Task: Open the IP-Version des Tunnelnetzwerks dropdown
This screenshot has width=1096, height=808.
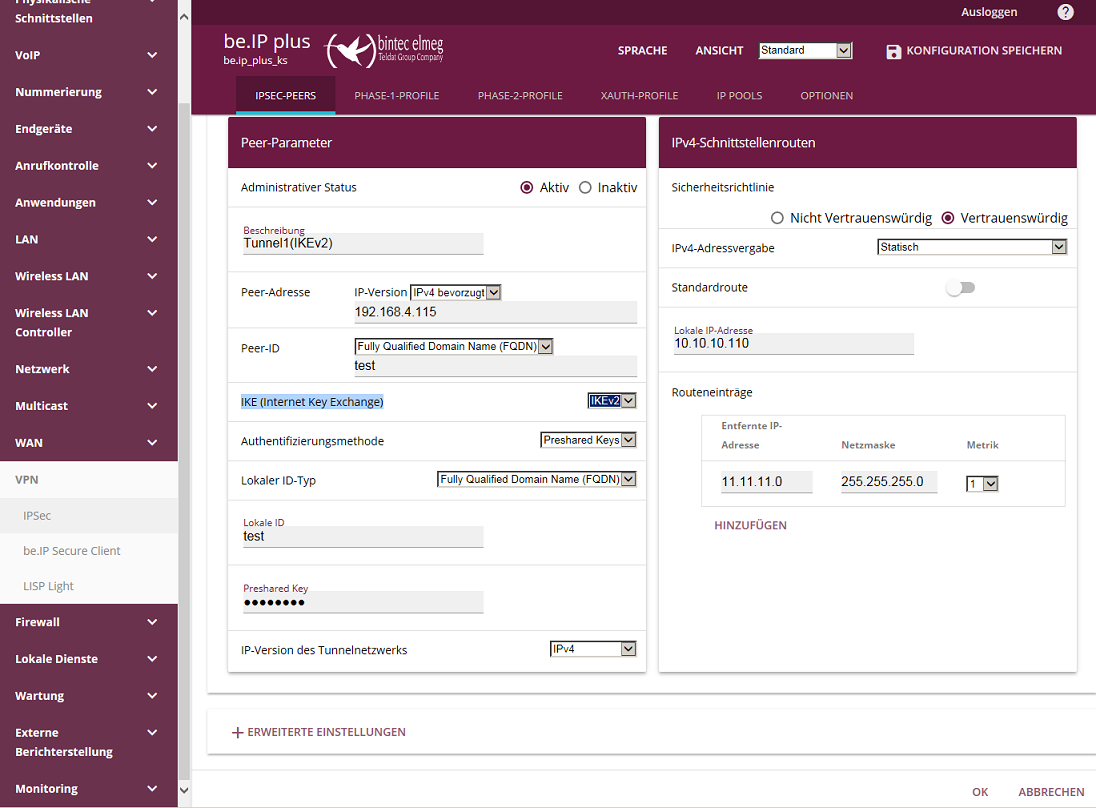Action: point(593,649)
